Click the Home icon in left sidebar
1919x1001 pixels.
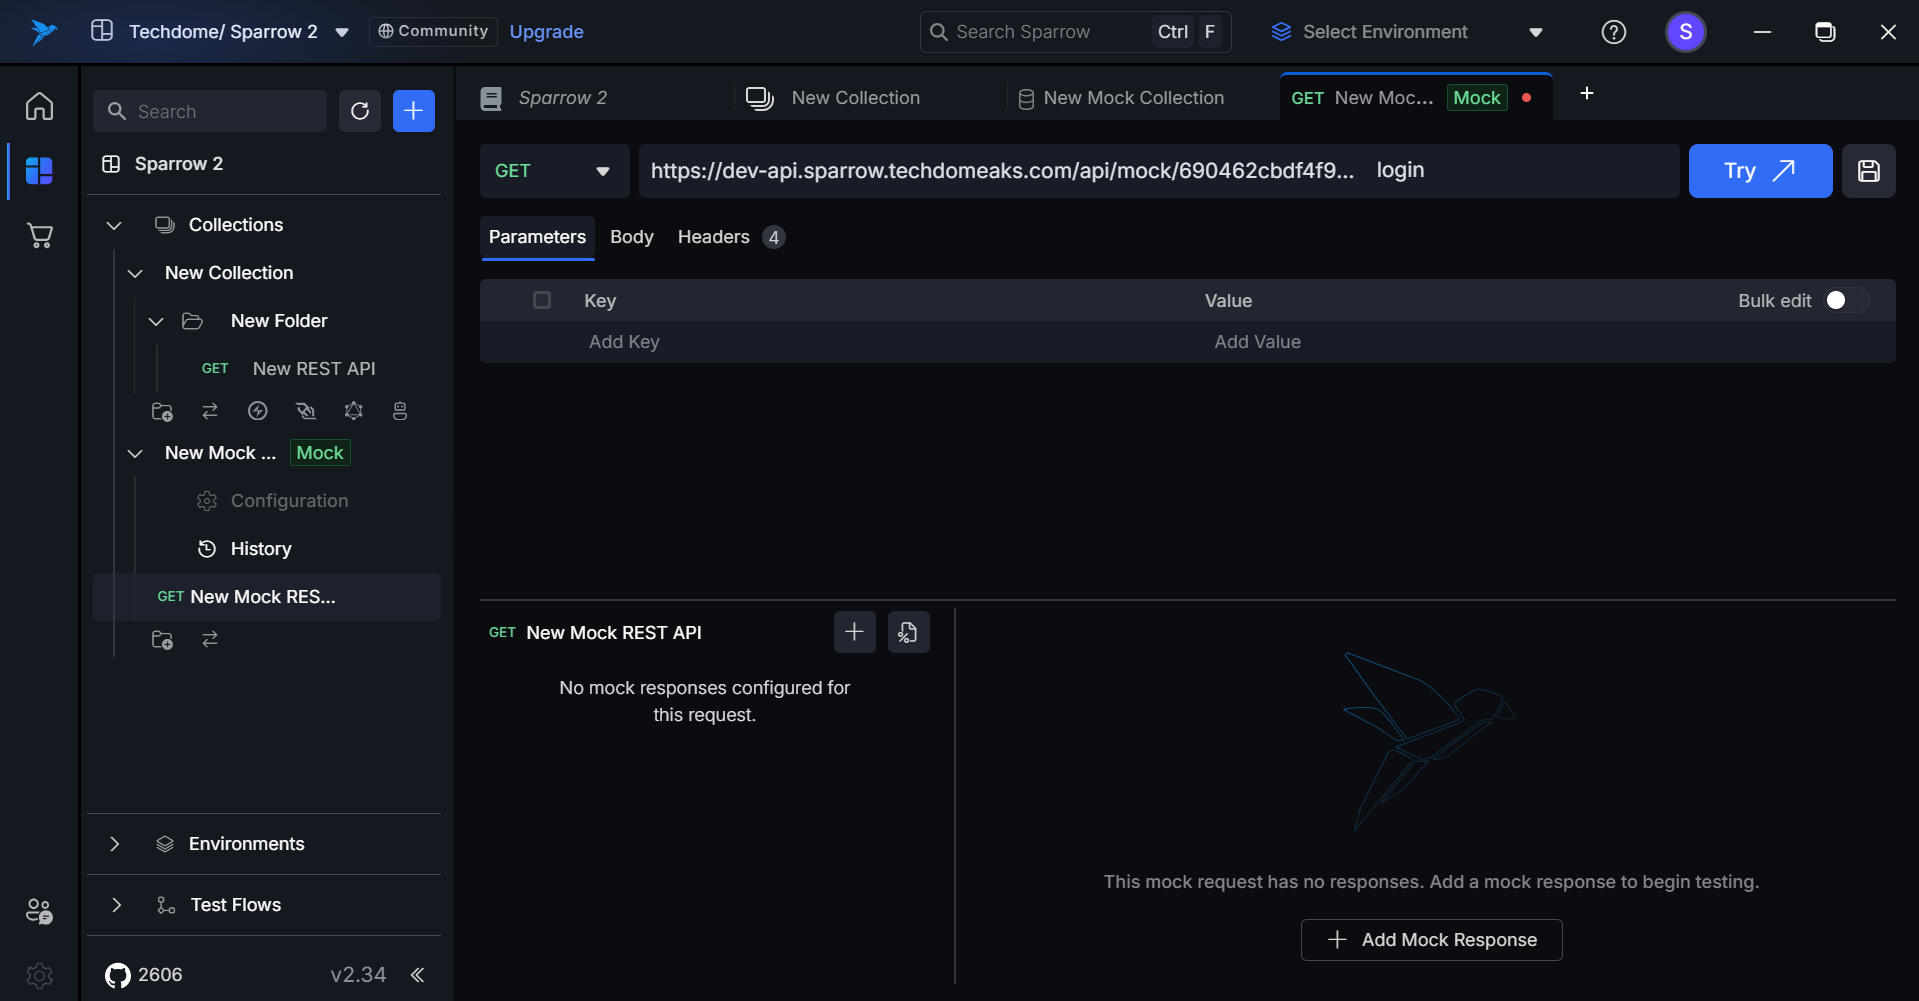tap(39, 106)
